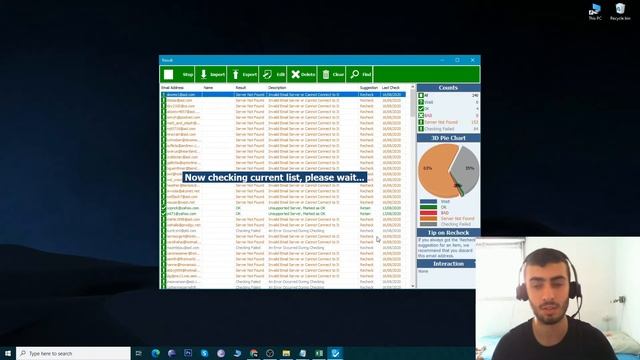640x360 pixels.
Task: Open the Recycle Bin desktop icon
Action: coord(620,12)
